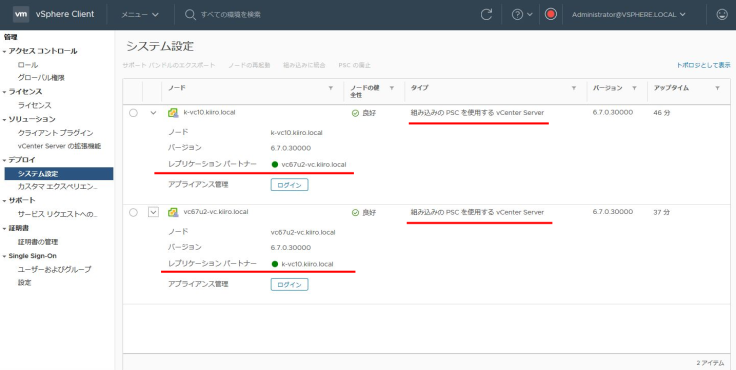736x370 pixels.
Task: Collapse details of vc67u2-vc.kiiro.local row
Action: pyautogui.click(x=153, y=212)
